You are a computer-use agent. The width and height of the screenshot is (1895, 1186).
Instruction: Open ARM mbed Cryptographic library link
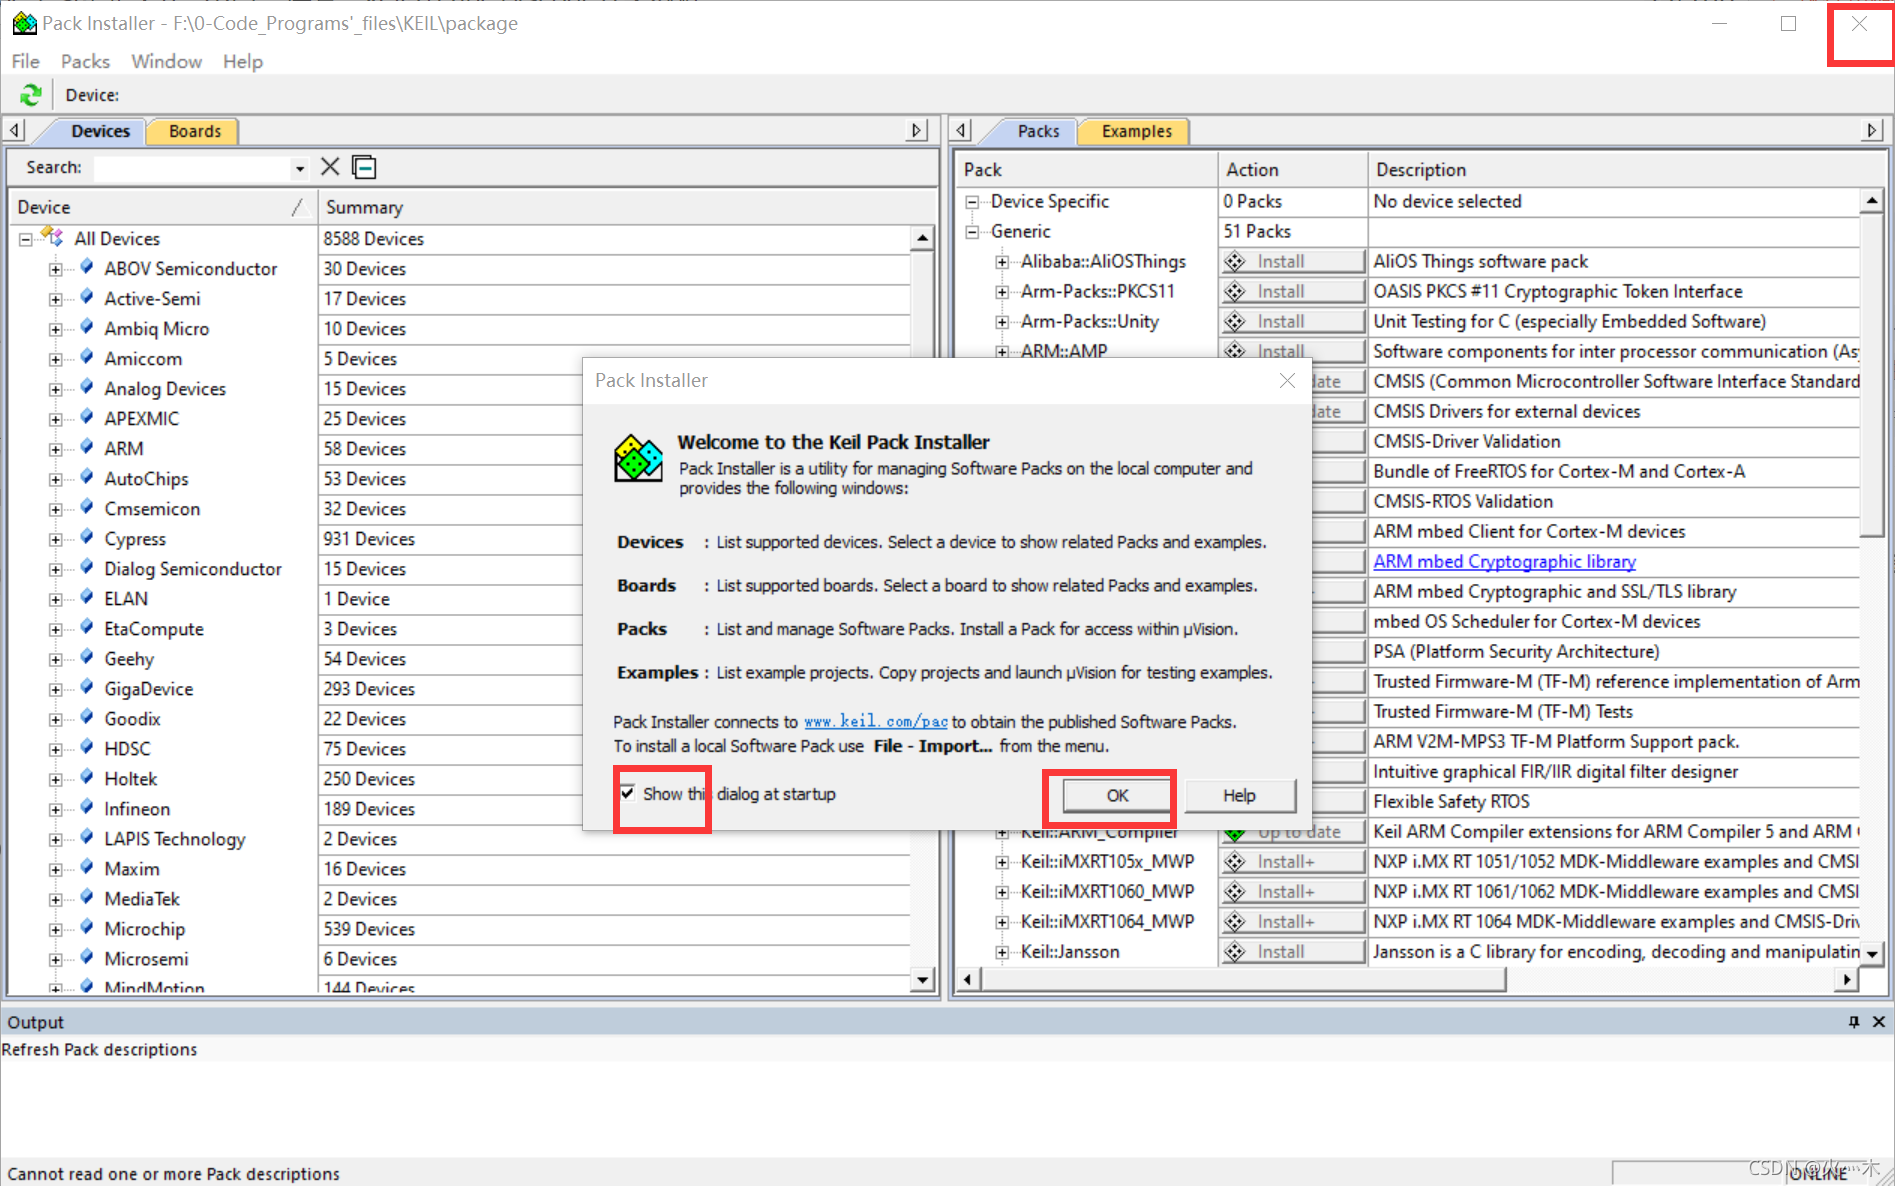click(1504, 561)
